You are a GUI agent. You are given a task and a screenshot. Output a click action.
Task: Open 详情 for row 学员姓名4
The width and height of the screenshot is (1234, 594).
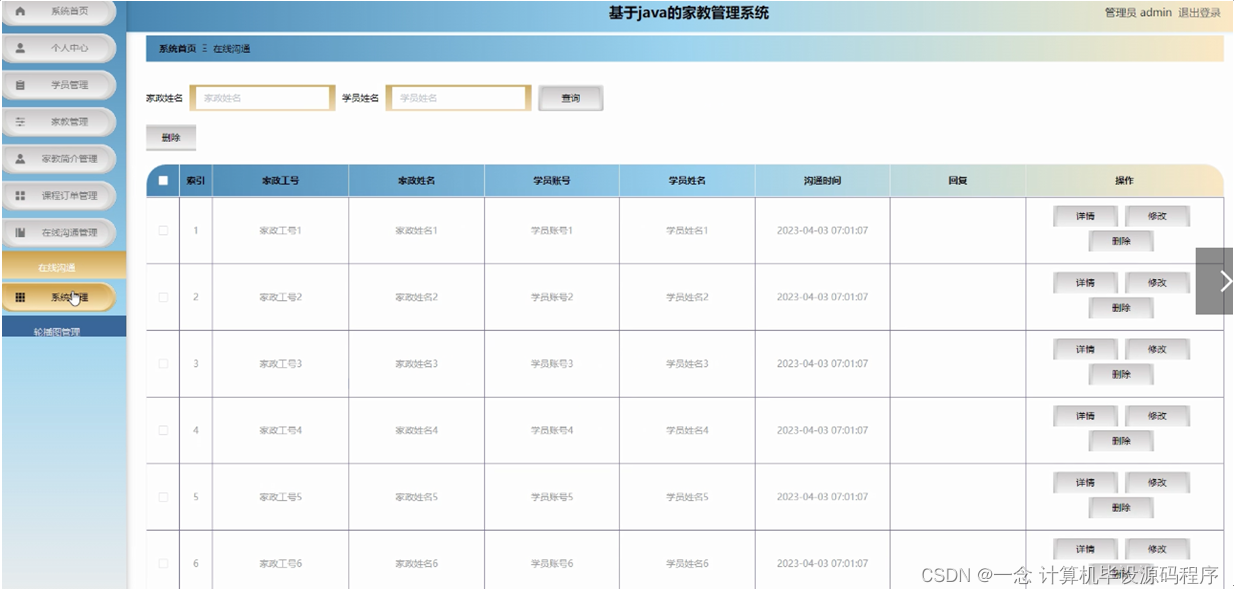tap(1085, 416)
